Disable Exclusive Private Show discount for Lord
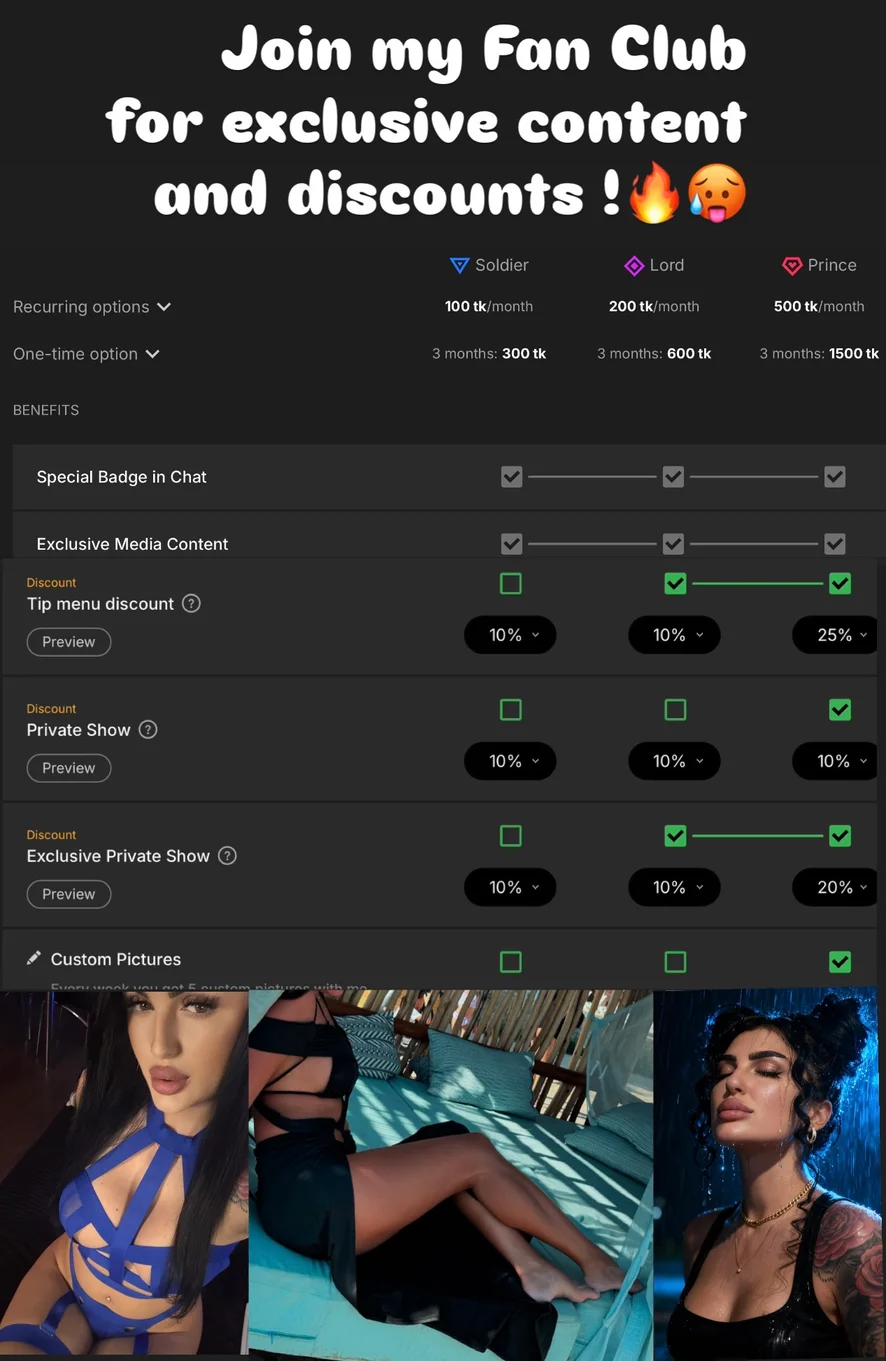 click(x=675, y=835)
